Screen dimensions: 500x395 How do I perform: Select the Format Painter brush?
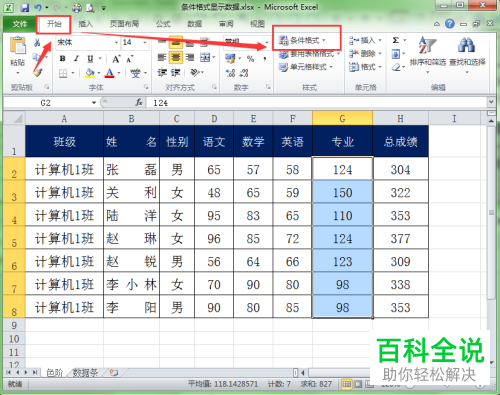[37, 71]
